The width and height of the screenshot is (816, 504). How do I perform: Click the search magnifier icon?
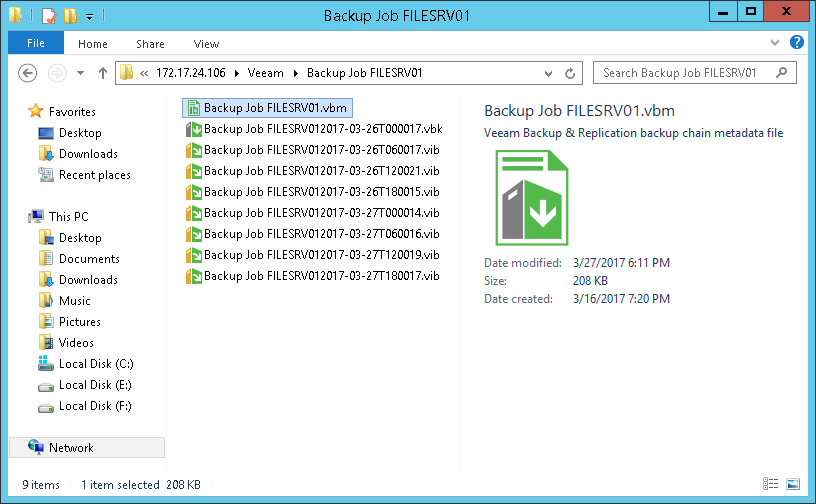(781, 73)
